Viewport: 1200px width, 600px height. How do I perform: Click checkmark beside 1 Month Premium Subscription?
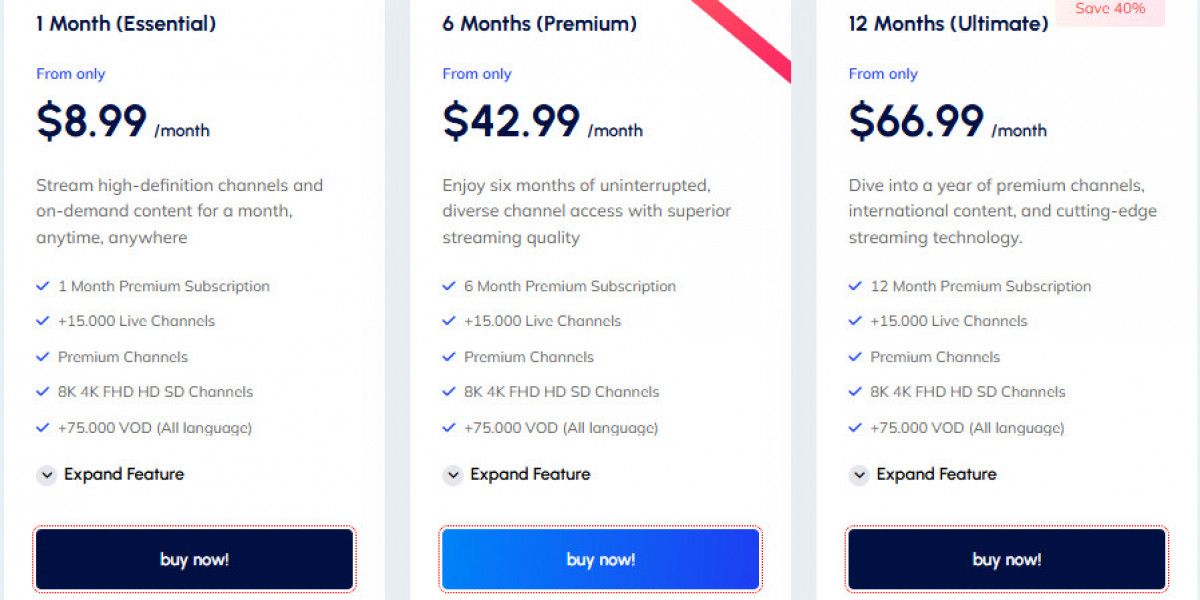tap(43, 286)
